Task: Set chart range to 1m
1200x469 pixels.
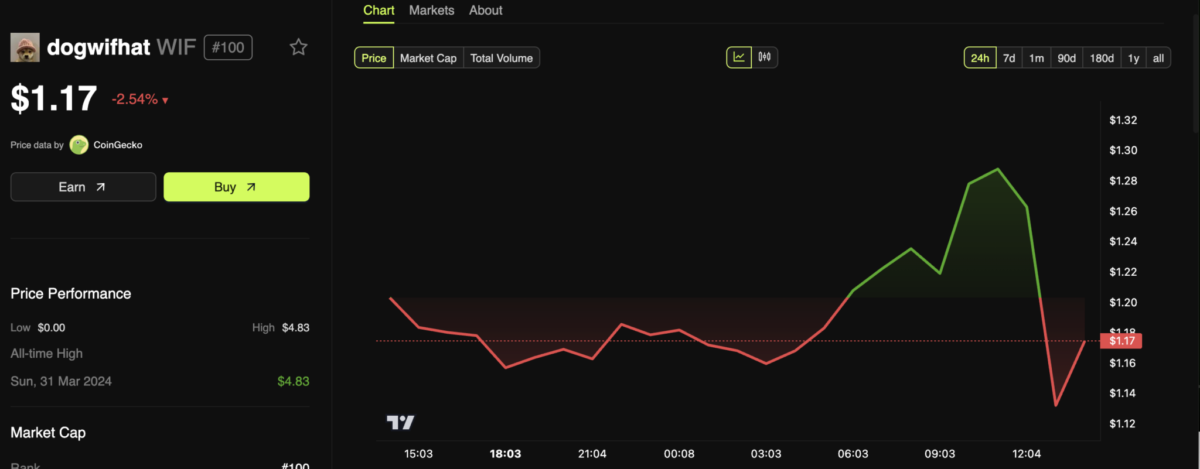Action: tap(1037, 58)
